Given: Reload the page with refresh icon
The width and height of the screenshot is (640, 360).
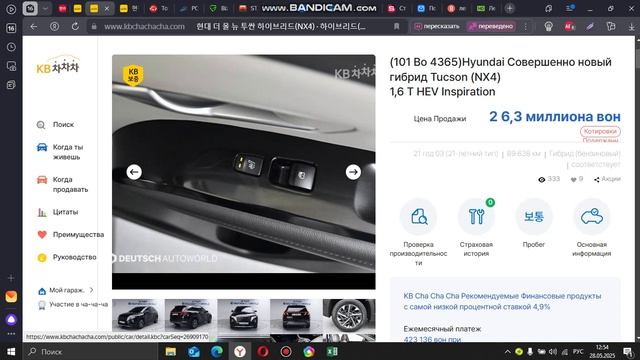Looking at the screenshot, I should (x=75, y=27).
